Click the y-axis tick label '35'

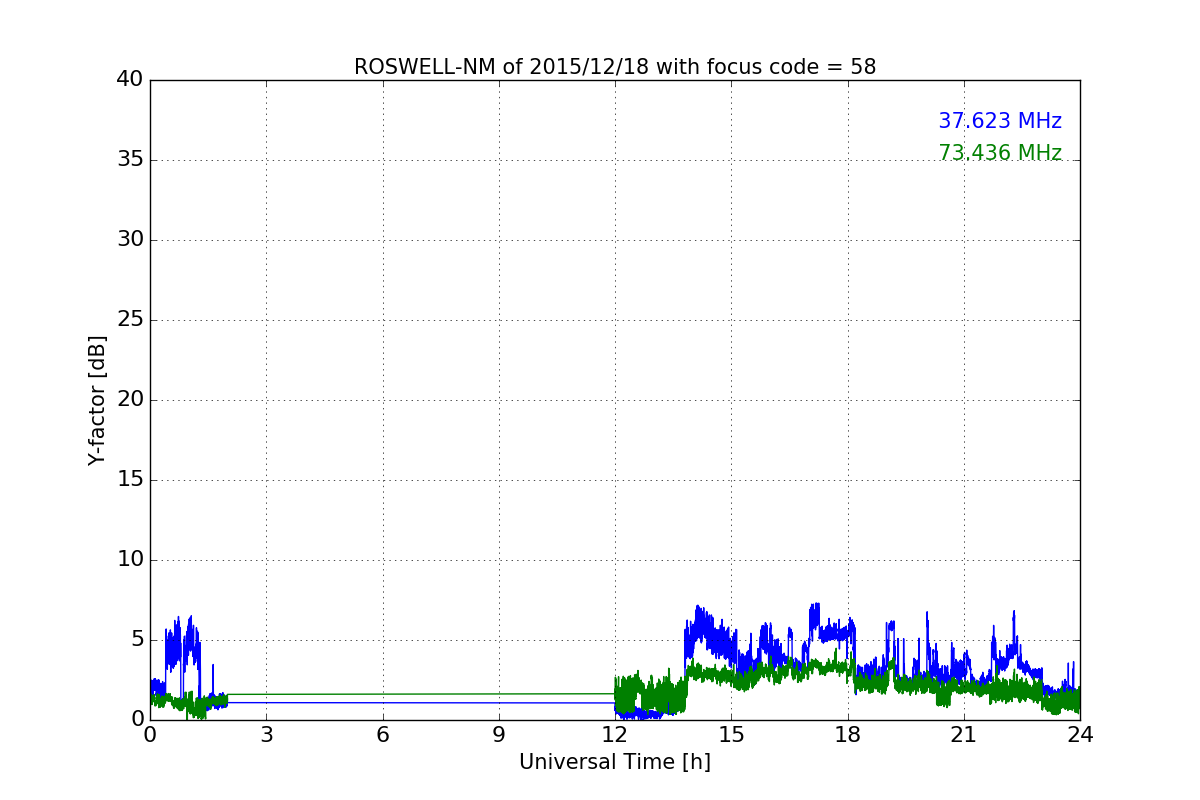(x=130, y=160)
